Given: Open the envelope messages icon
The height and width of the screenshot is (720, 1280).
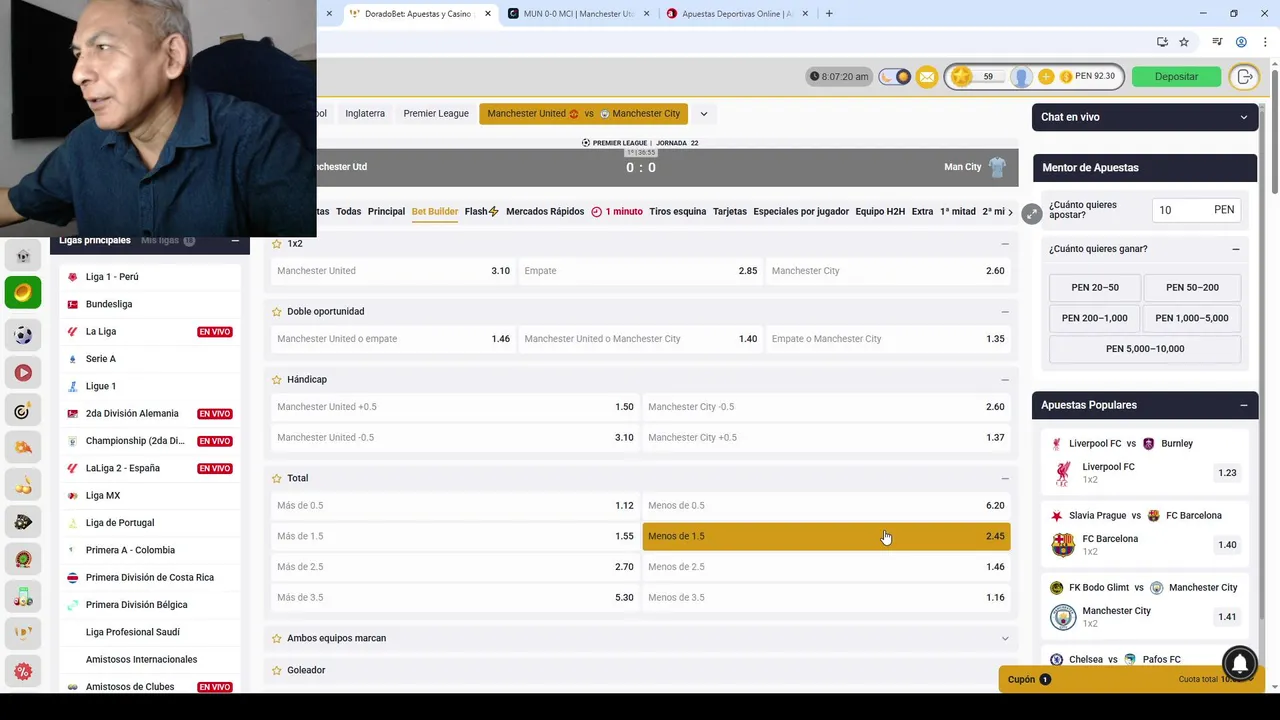Looking at the screenshot, I should point(927,77).
